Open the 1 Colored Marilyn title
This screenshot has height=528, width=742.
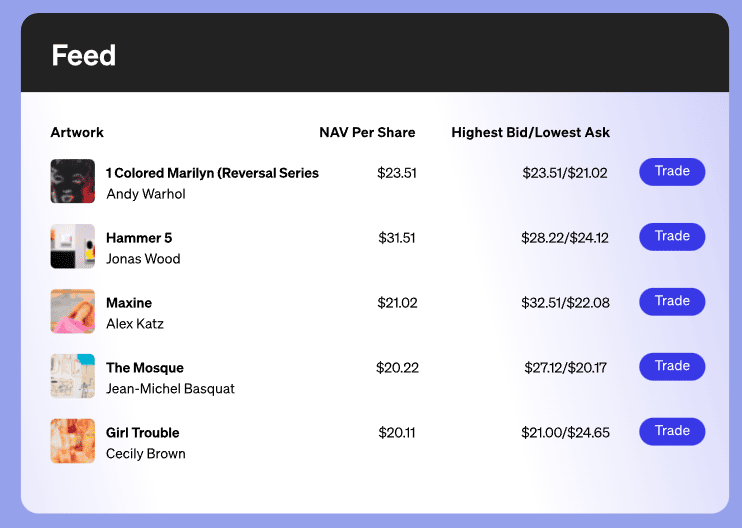click(212, 173)
